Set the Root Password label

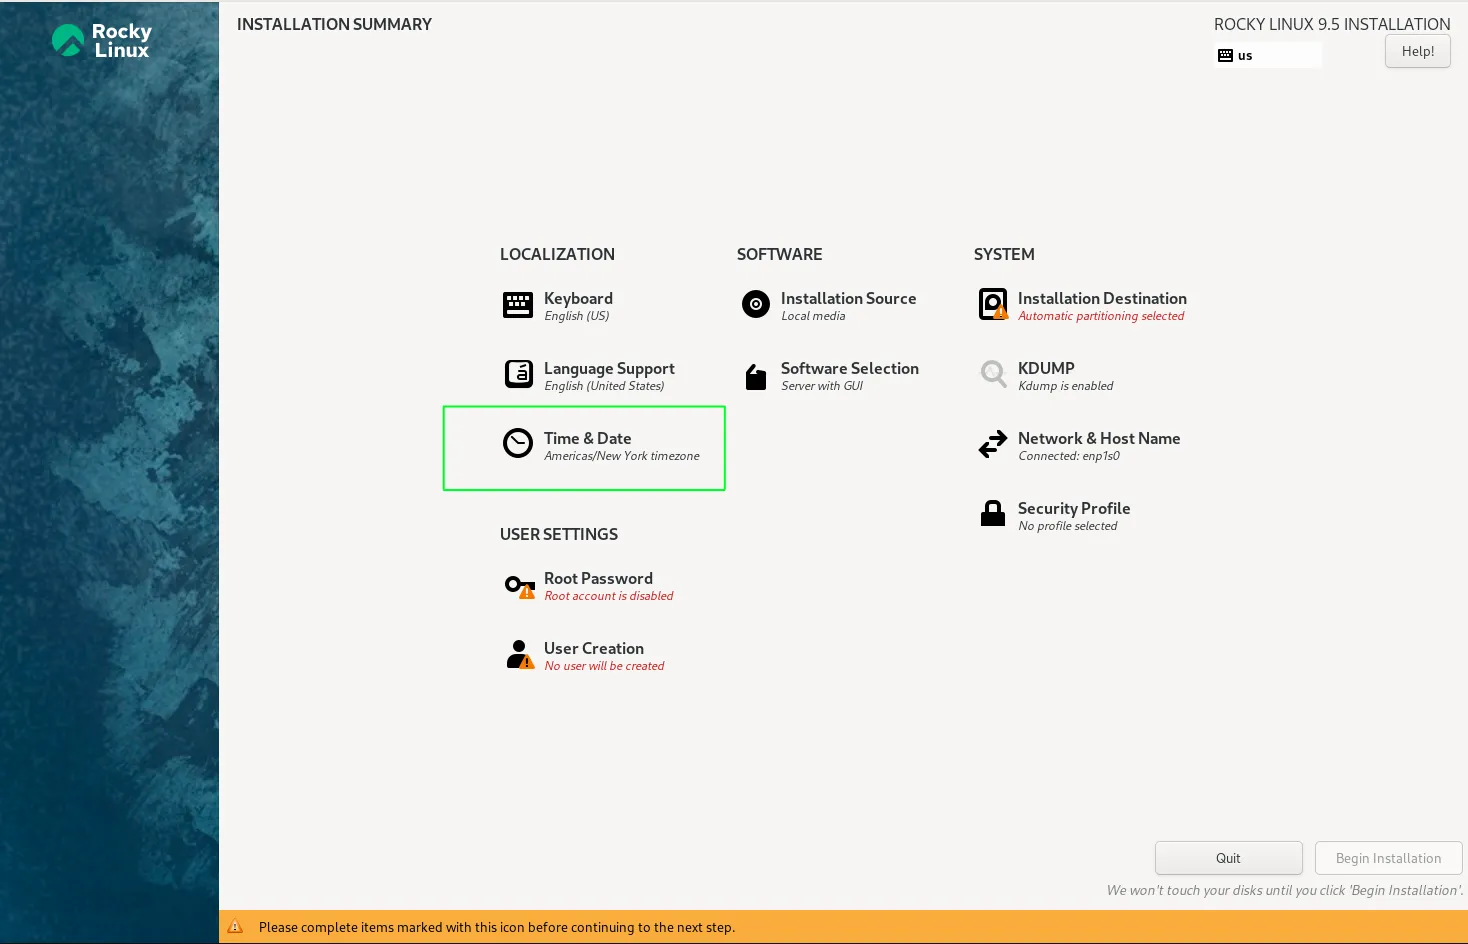(x=598, y=578)
